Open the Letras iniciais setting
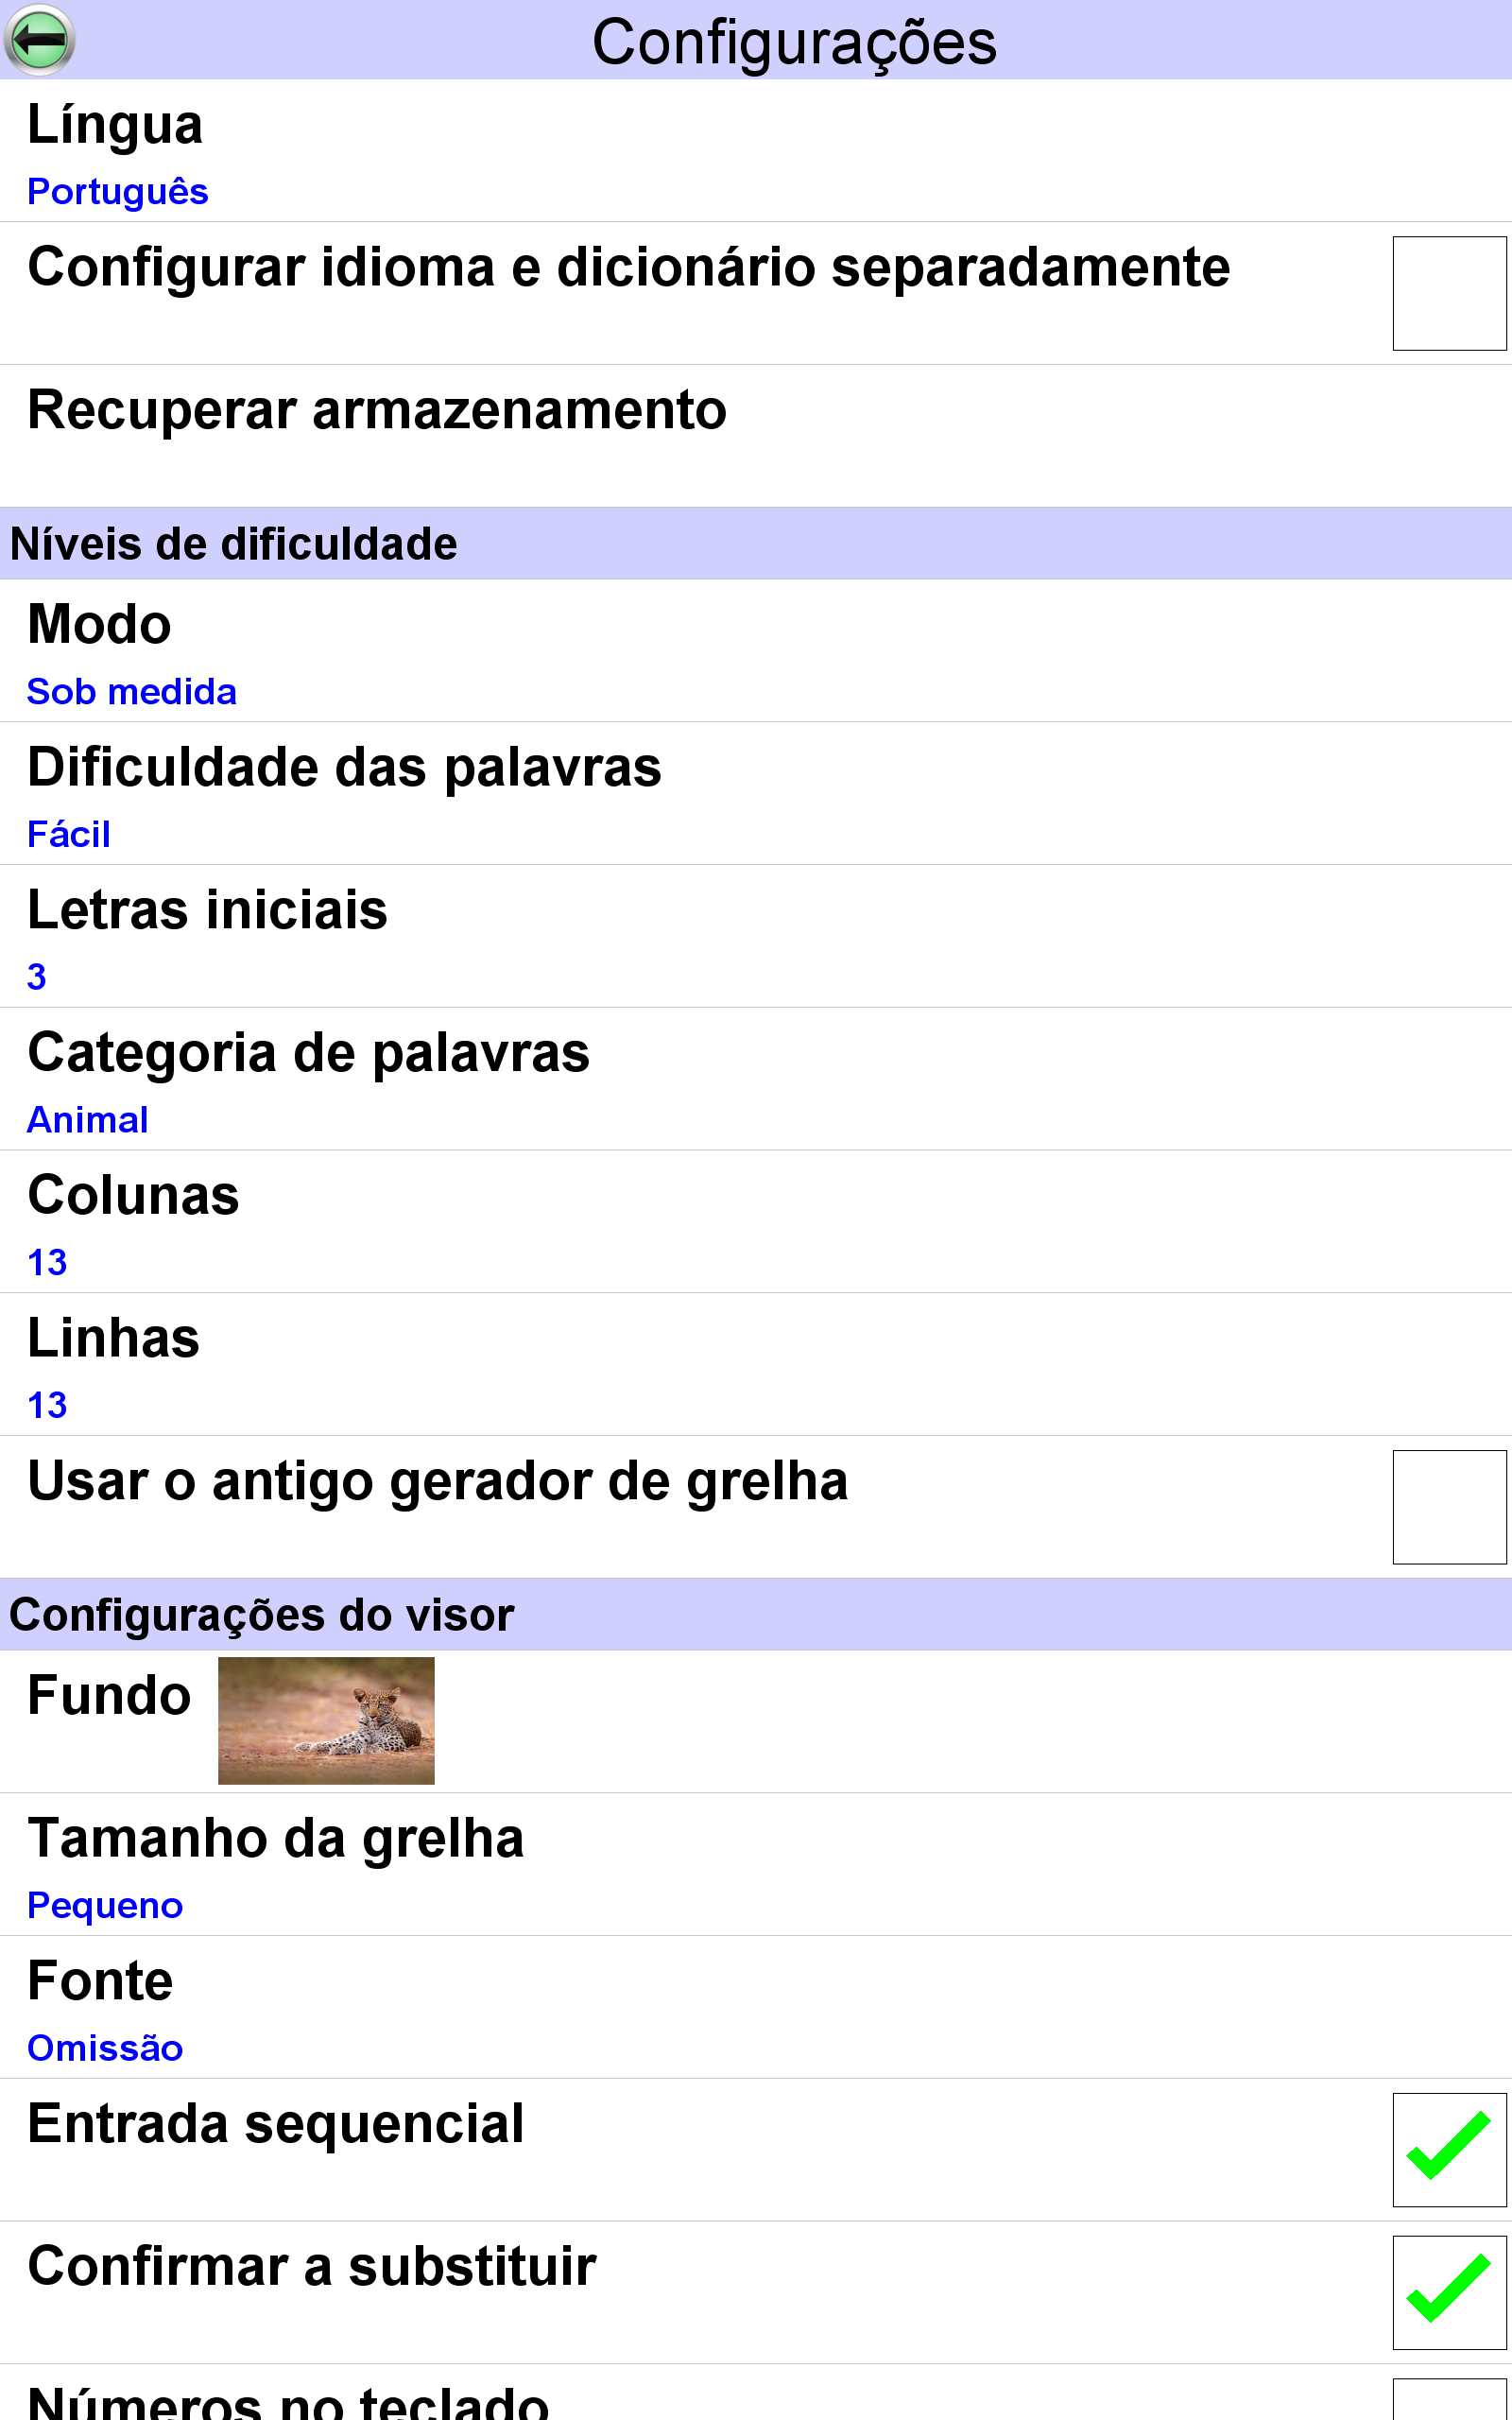Image resolution: width=1512 pixels, height=2420 pixels. click(756, 937)
